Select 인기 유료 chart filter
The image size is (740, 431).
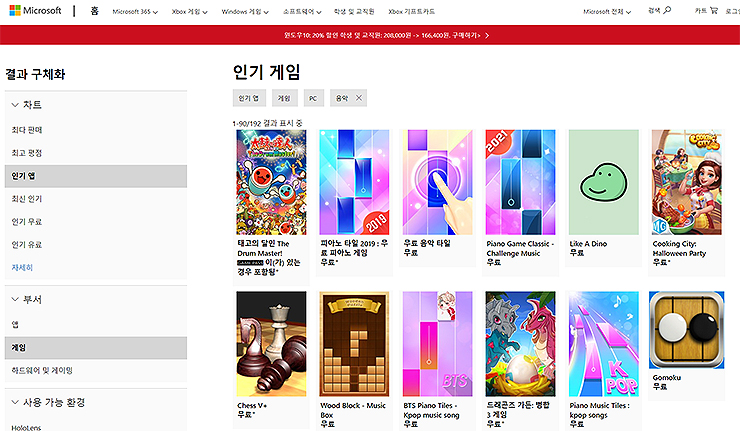27,245
